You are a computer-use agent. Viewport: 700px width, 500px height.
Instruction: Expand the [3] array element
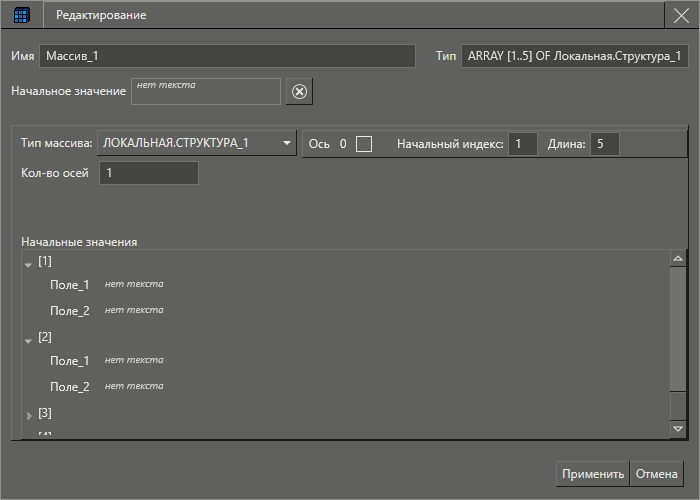[28, 414]
